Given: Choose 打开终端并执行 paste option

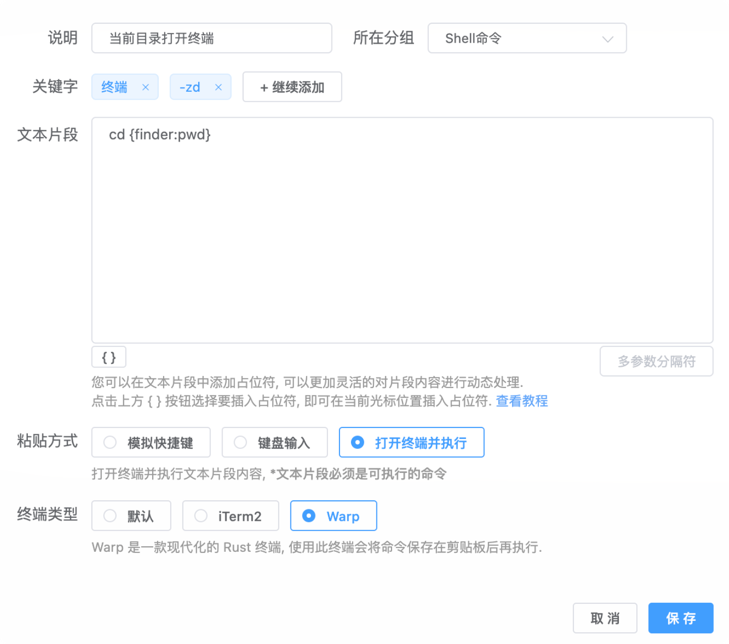Looking at the screenshot, I should [x=411, y=442].
